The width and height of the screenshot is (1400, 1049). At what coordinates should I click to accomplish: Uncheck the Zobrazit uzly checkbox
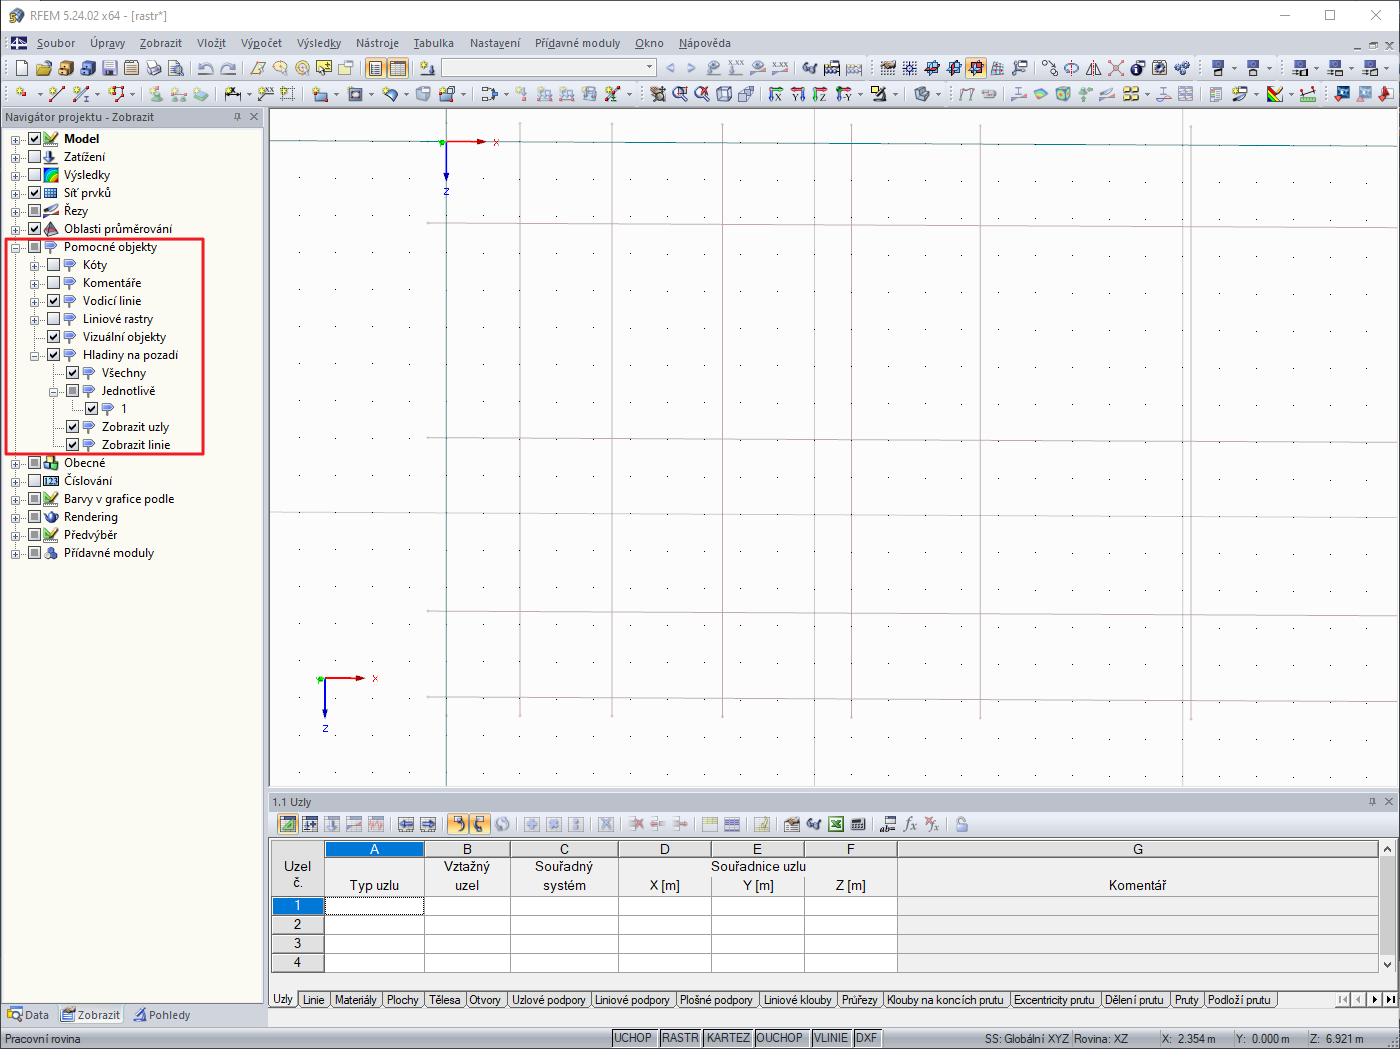(73, 427)
